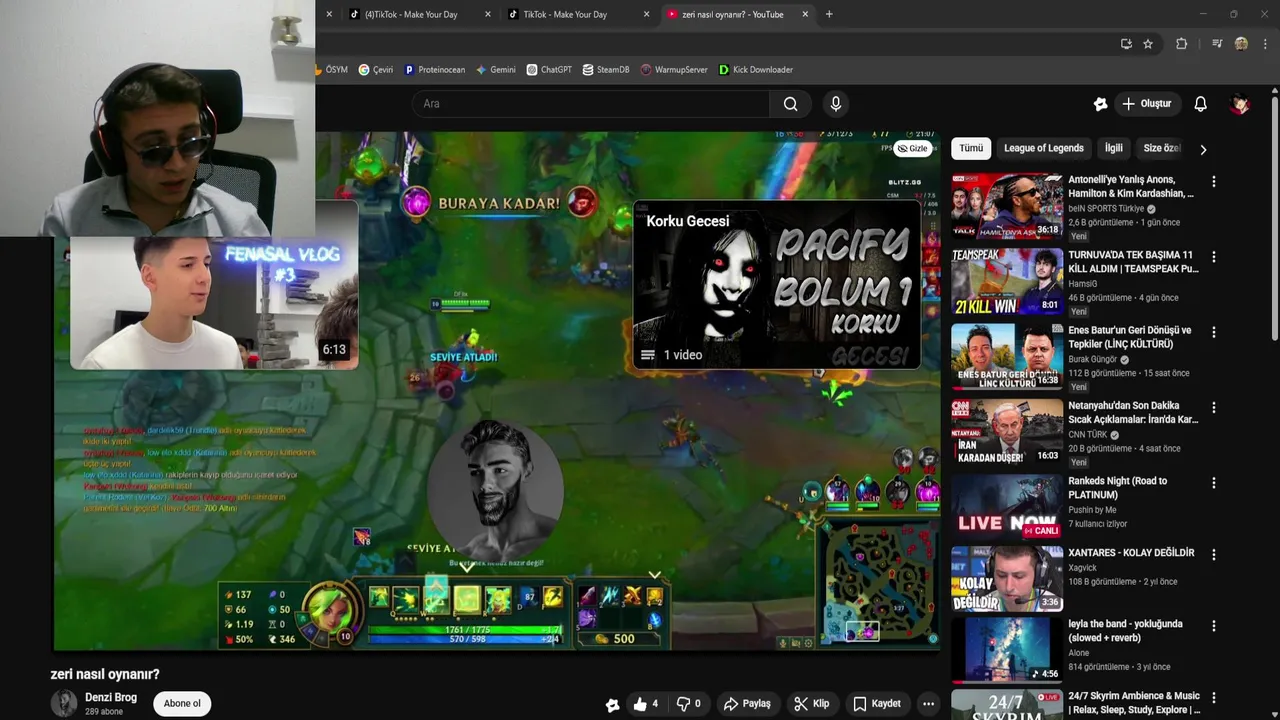Open options menu for Antonelli'ye Yanlış Anons video
1280x720 pixels.
1214,182
